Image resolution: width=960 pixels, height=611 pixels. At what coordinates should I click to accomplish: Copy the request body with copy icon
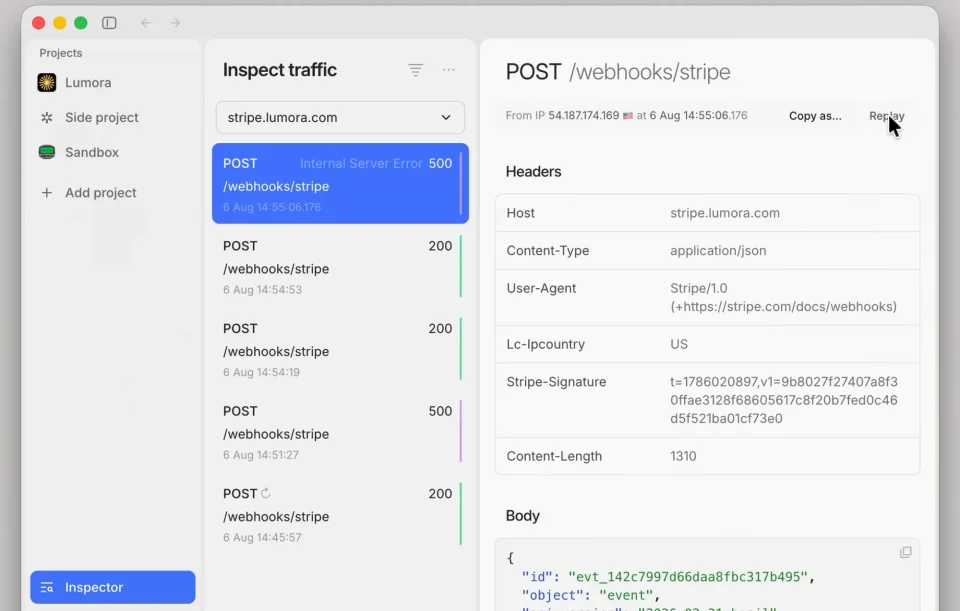(x=906, y=553)
